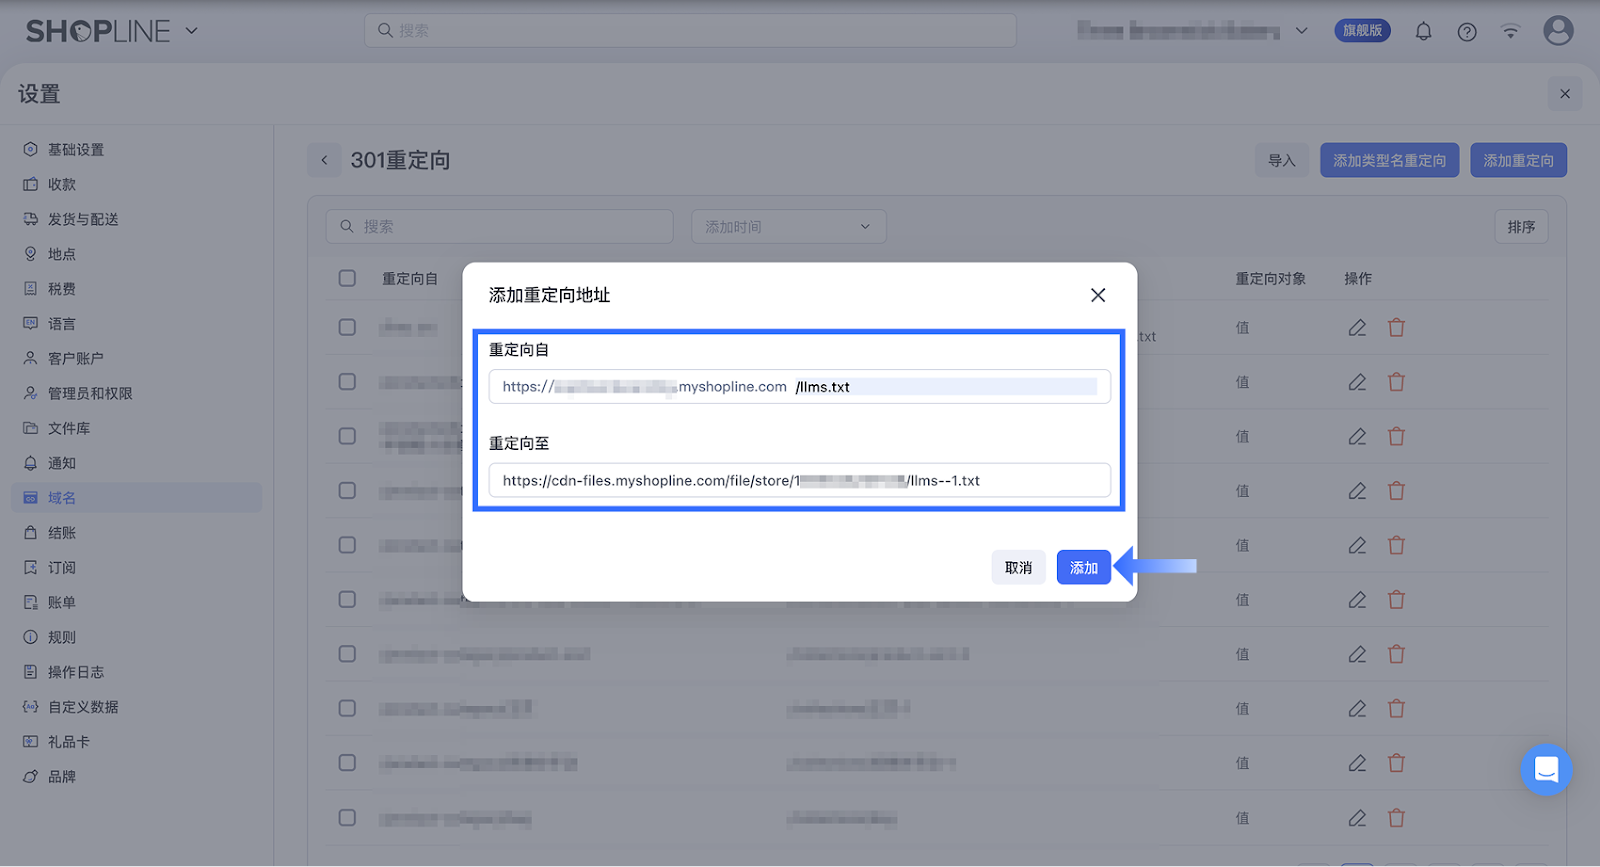This screenshot has height=867, width=1600.
Task: Check the fourth redirect row checkbox
Action: pyautogui.click(x=347, y=490)
